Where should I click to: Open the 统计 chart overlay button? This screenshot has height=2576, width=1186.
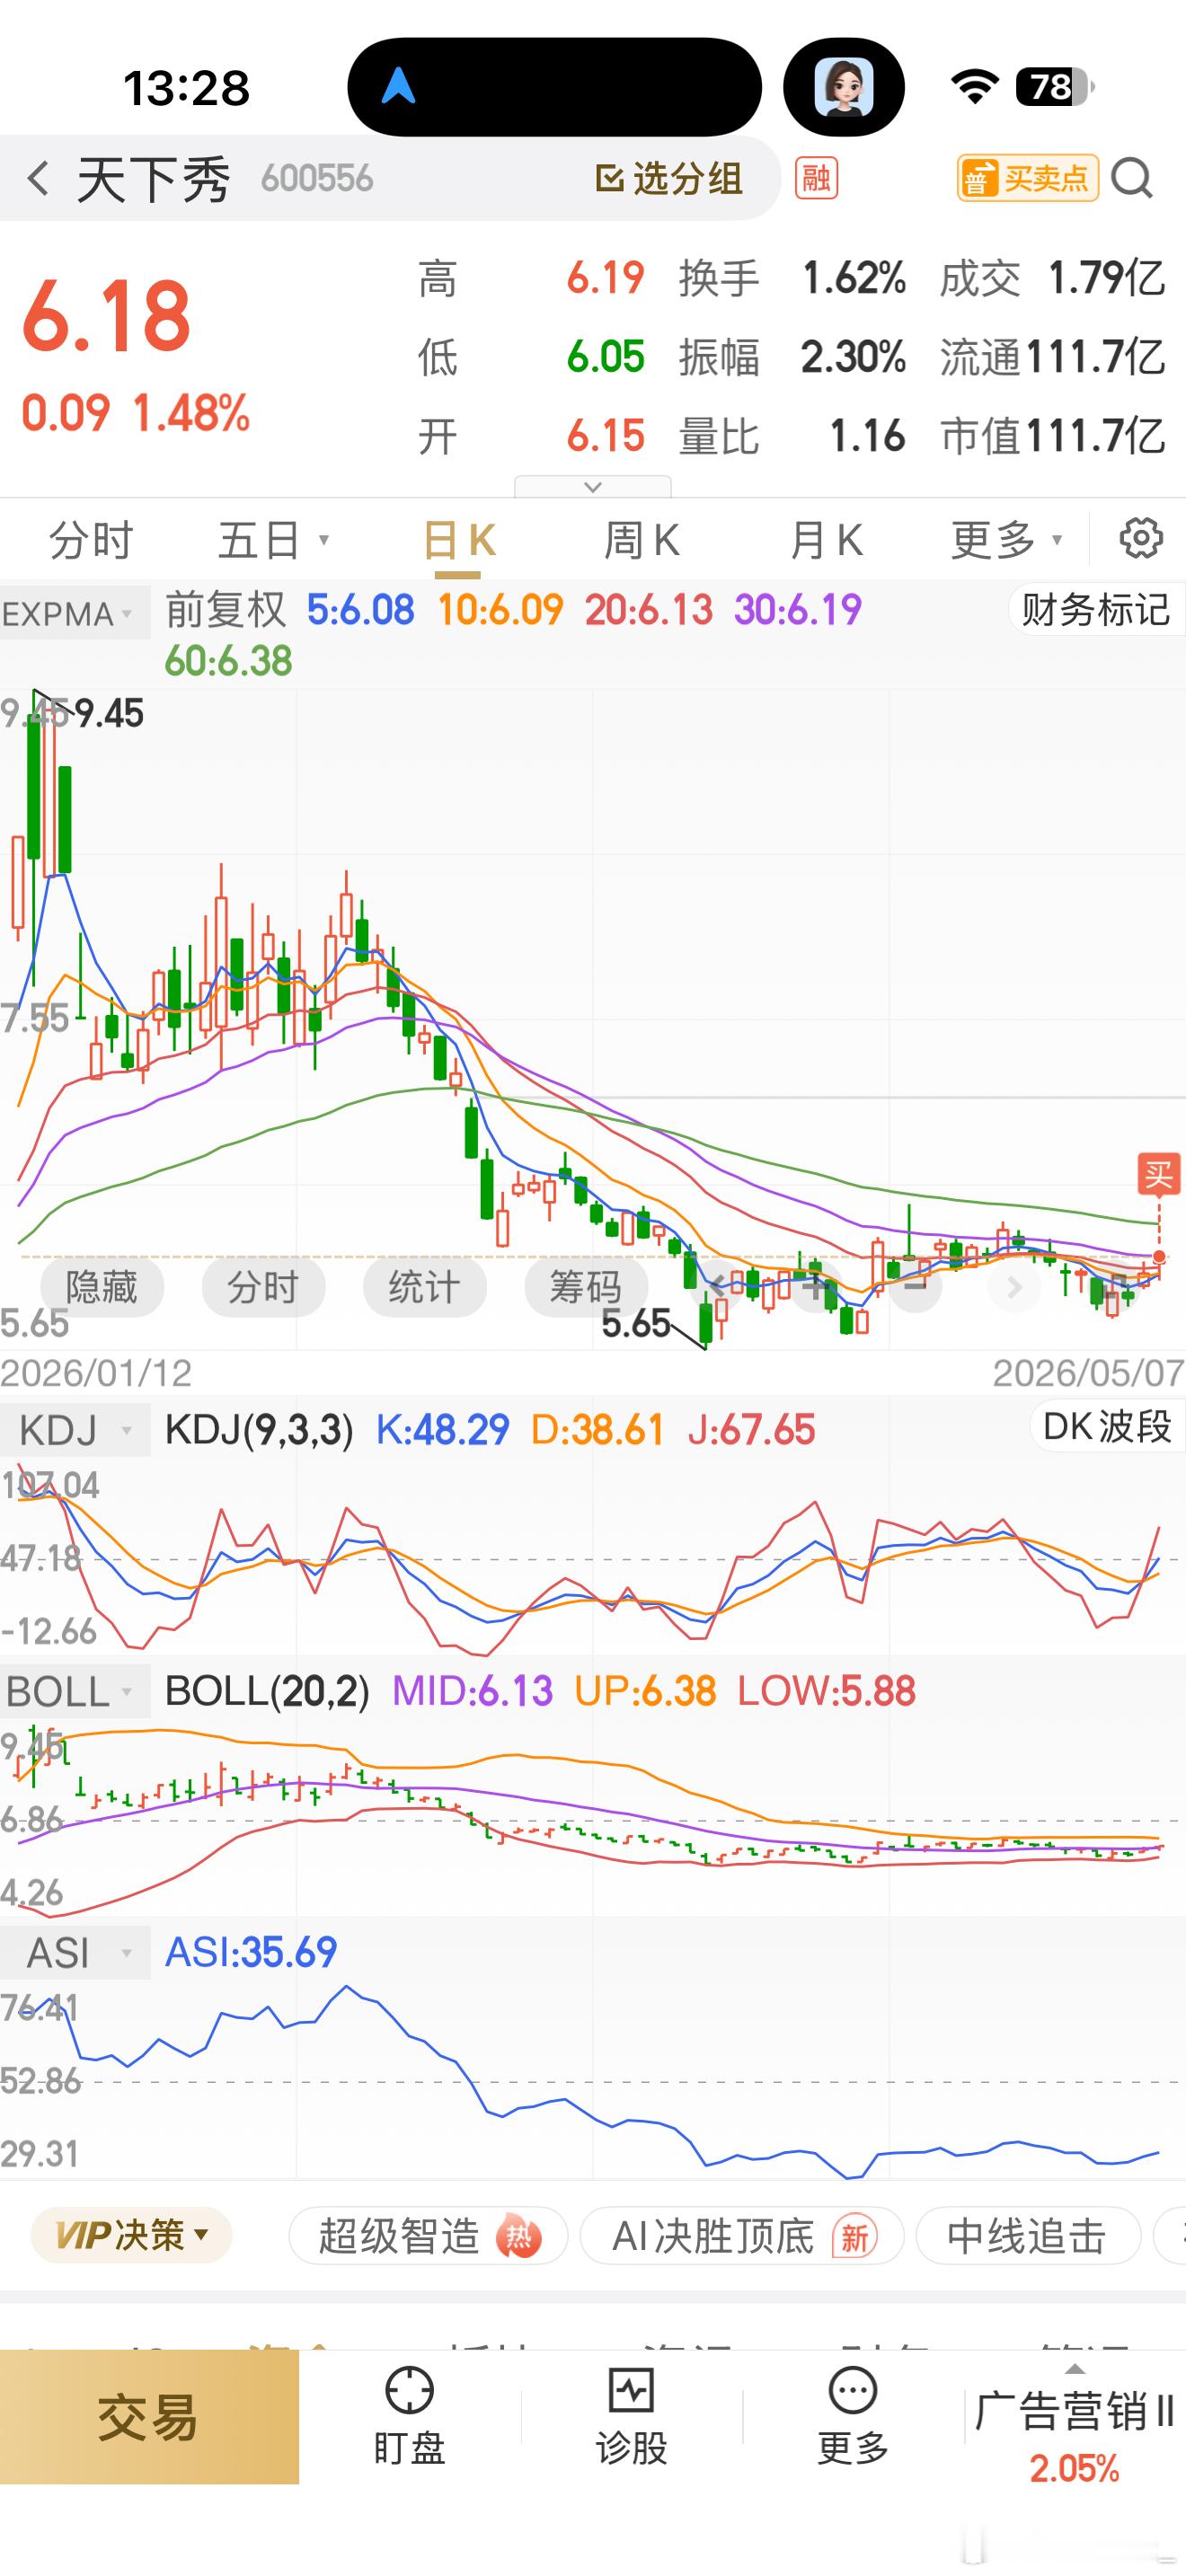tap(425, 1287)
